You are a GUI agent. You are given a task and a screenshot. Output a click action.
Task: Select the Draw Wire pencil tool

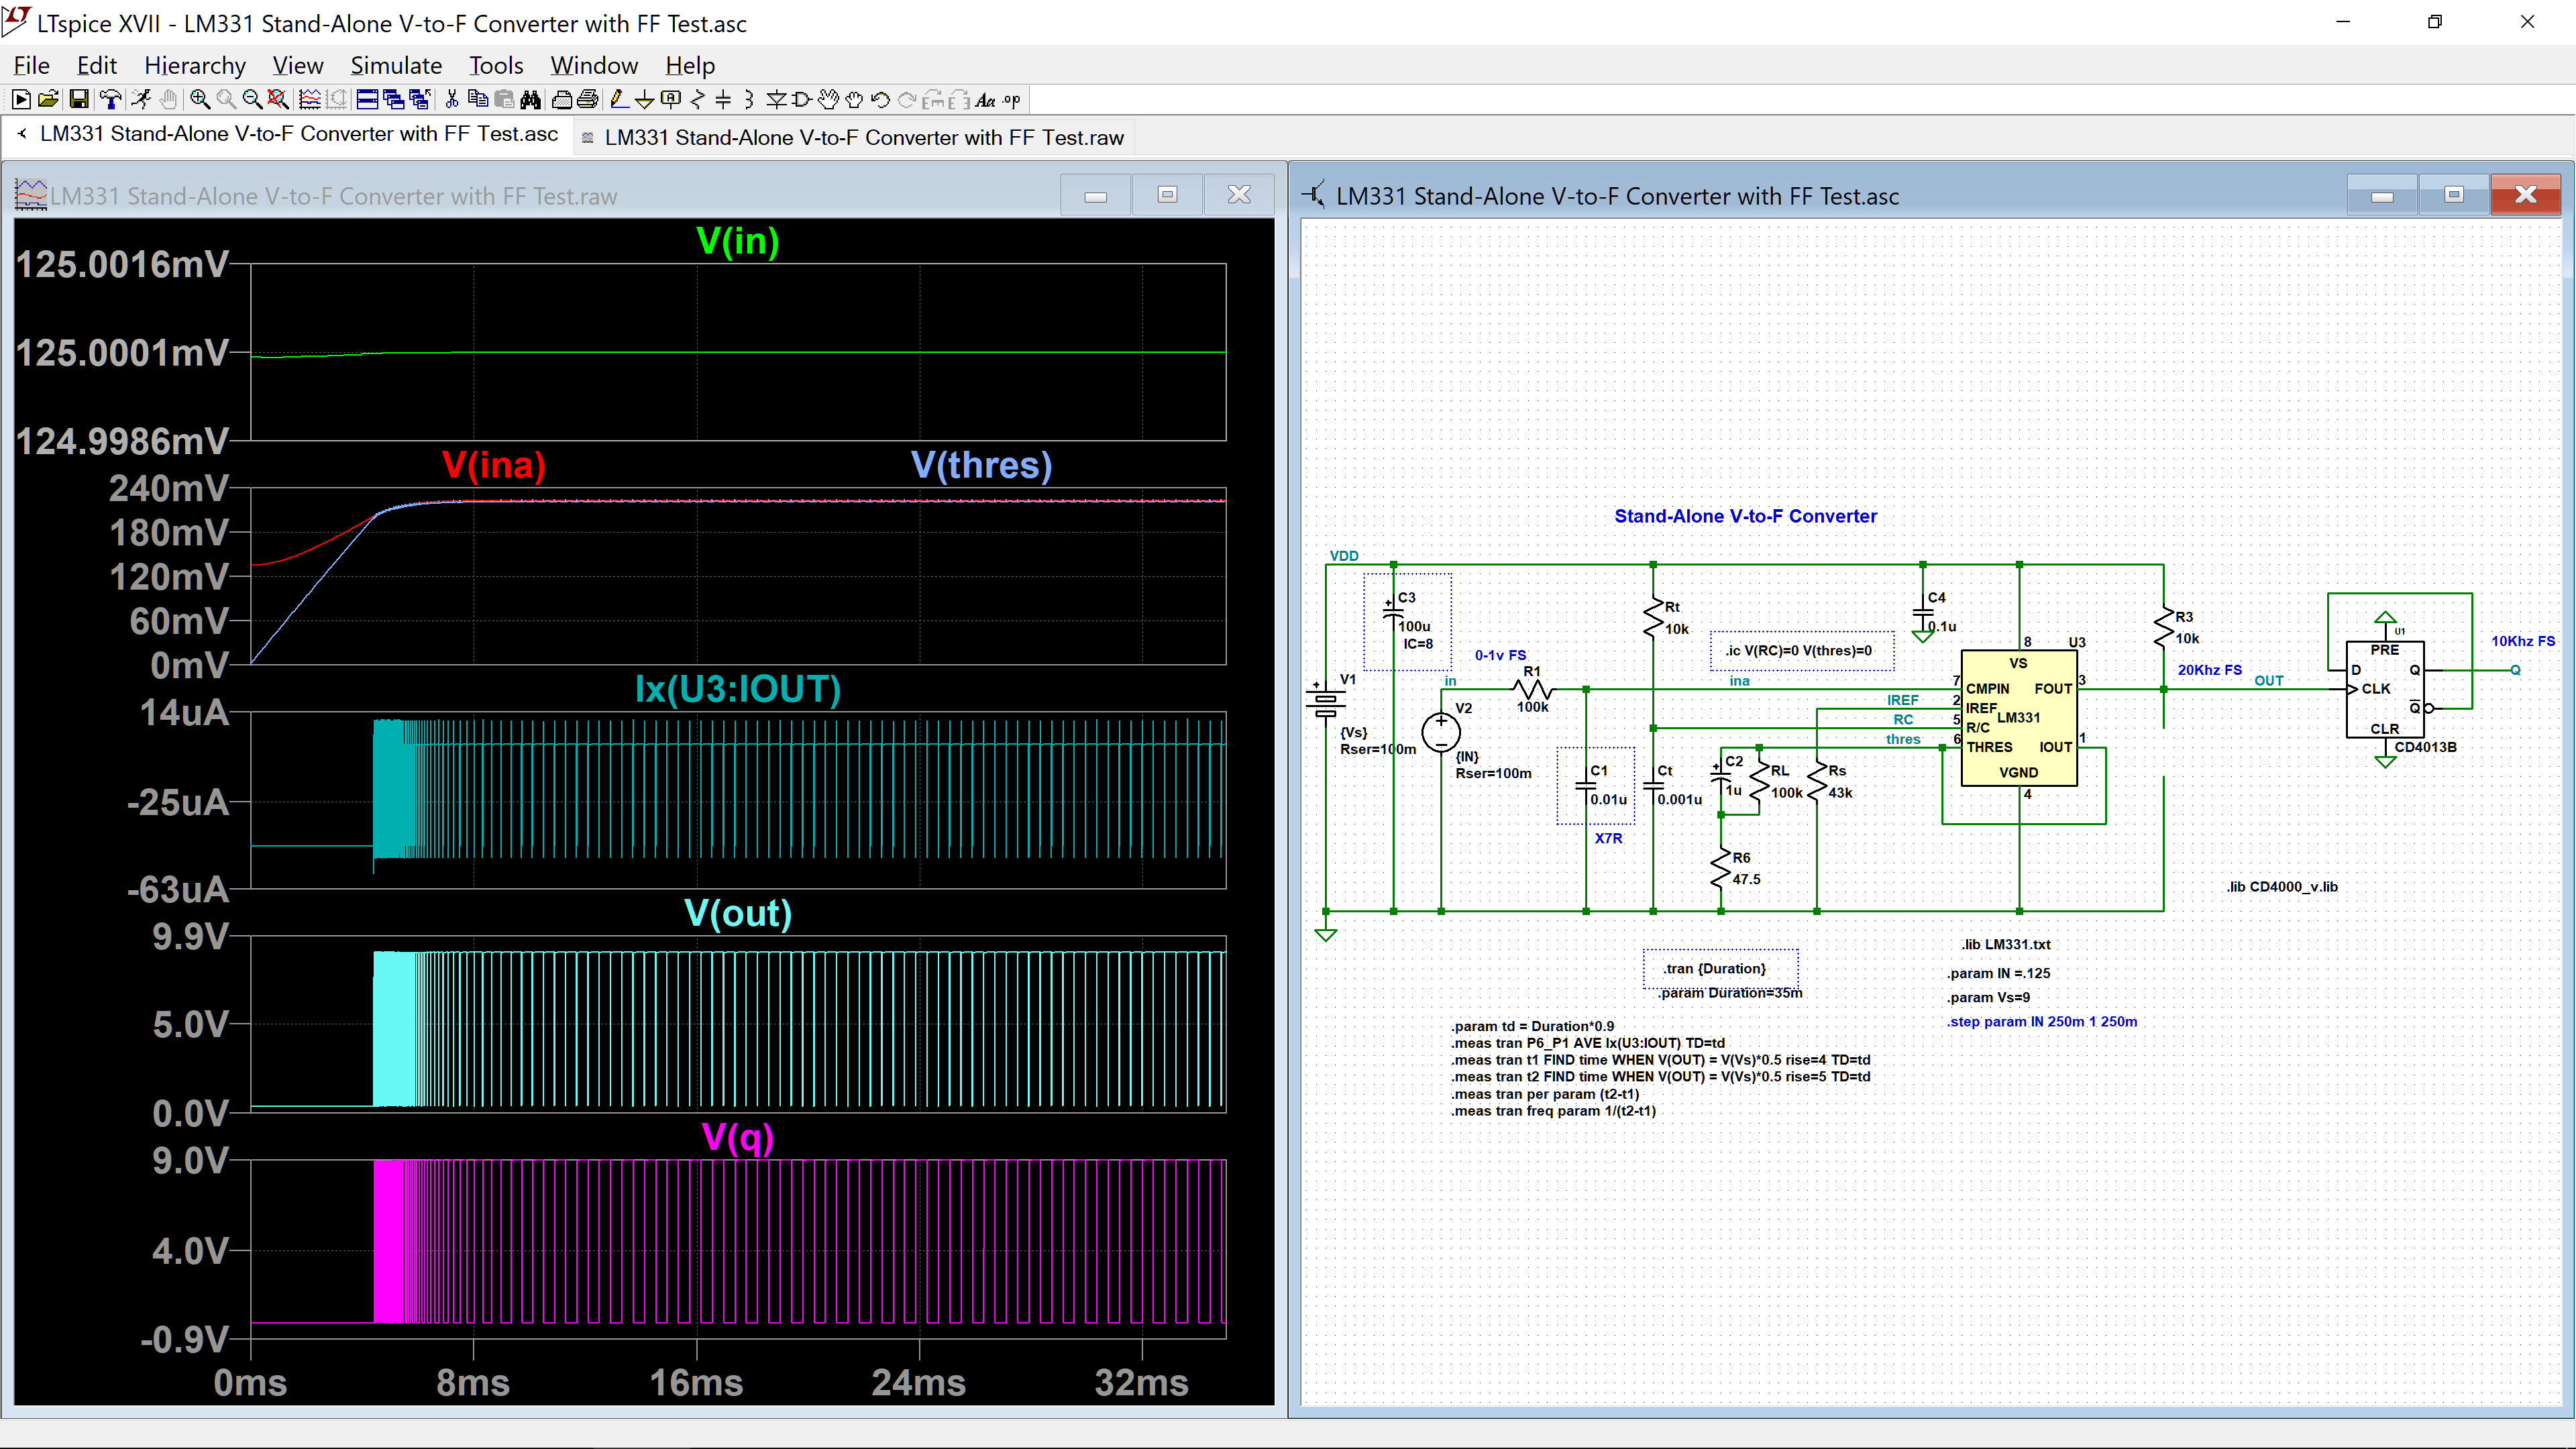pos(620,100)
